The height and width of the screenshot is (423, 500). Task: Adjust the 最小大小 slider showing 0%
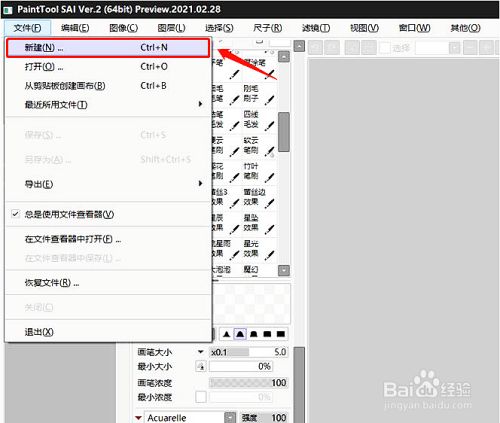[x=241, y=367]
